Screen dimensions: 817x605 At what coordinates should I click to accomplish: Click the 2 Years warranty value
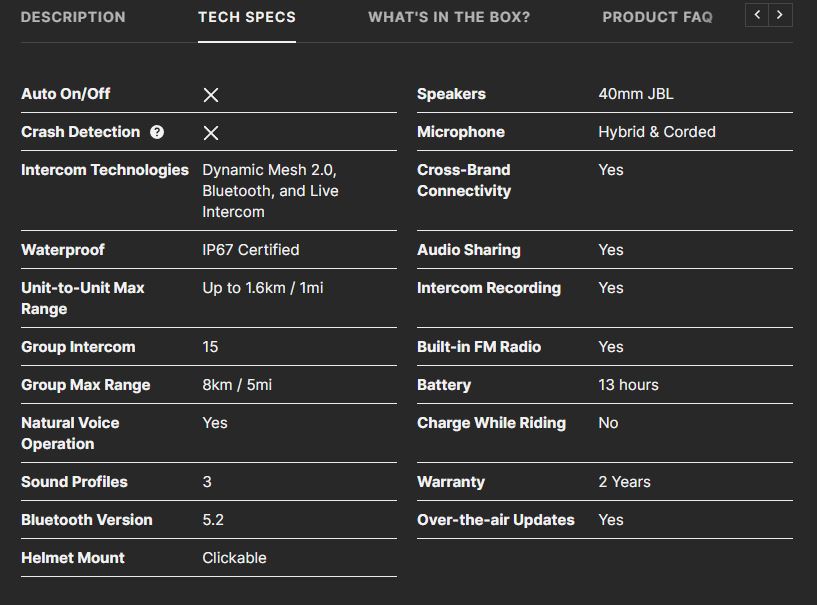click(624, 481)
